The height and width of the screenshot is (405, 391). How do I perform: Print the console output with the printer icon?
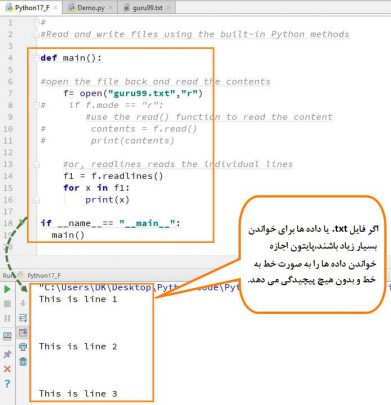[23, 347]
